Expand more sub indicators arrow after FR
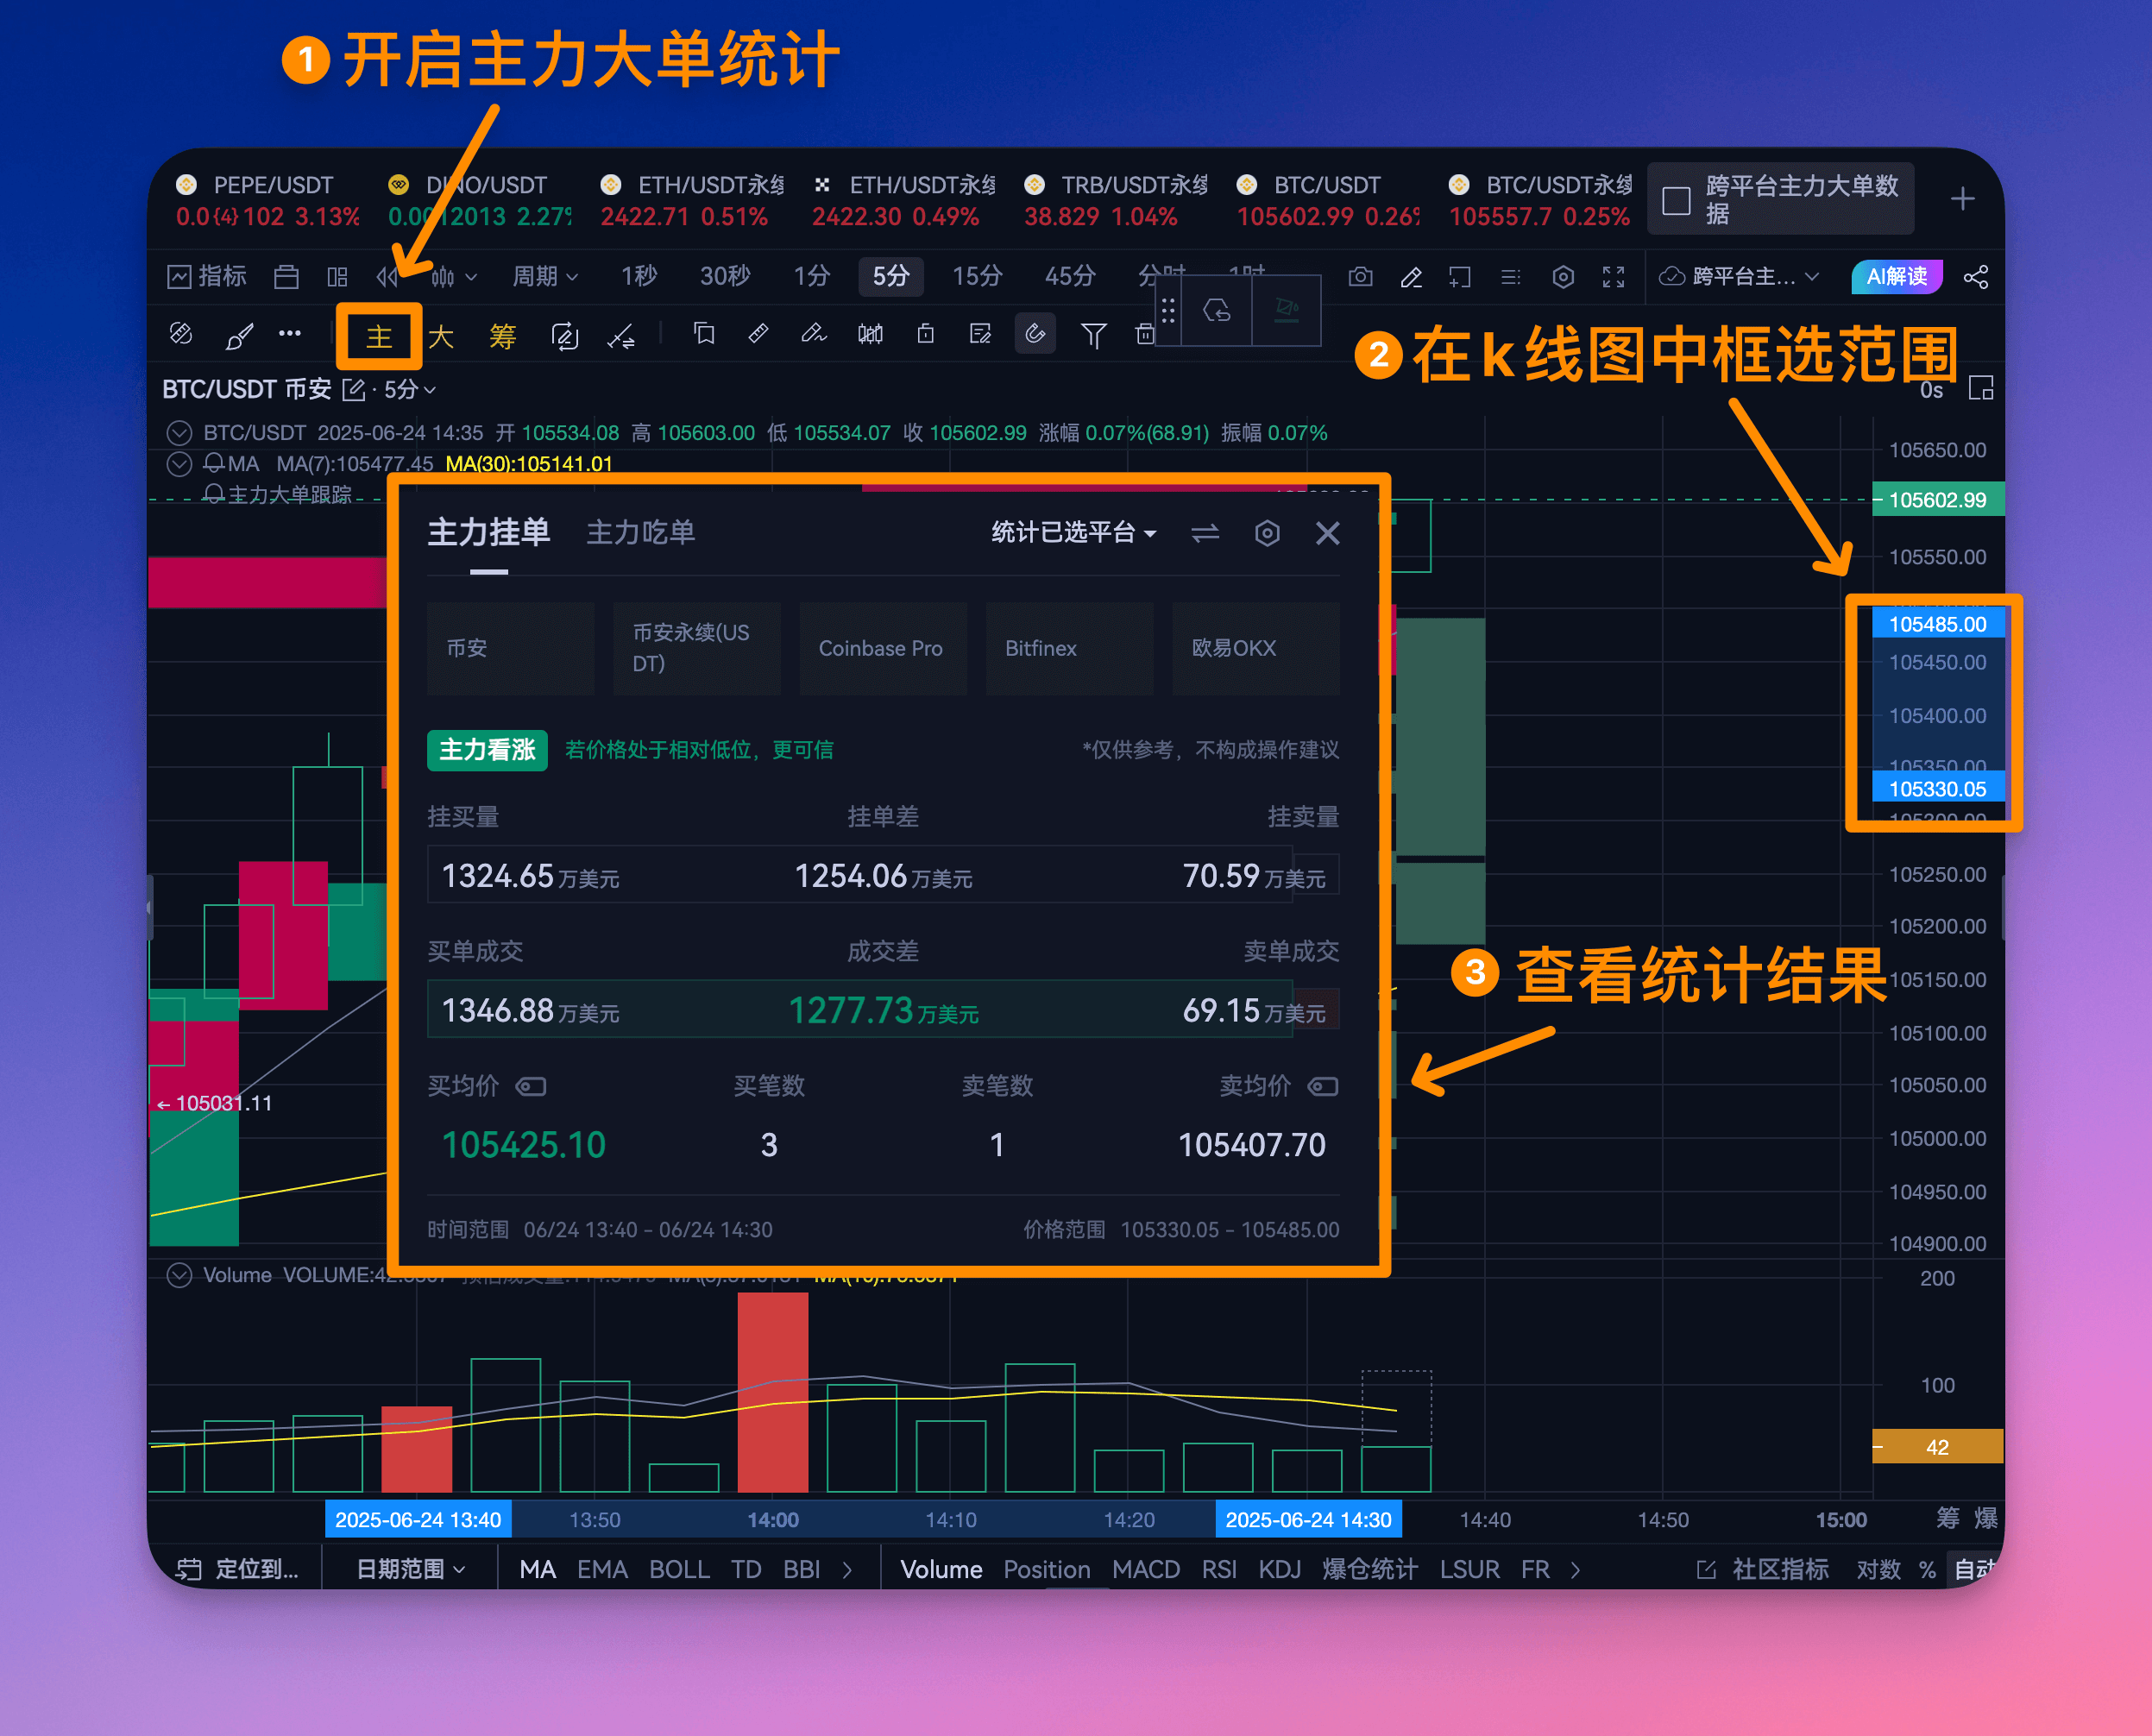2152x1736 pixels. 1575,1570
